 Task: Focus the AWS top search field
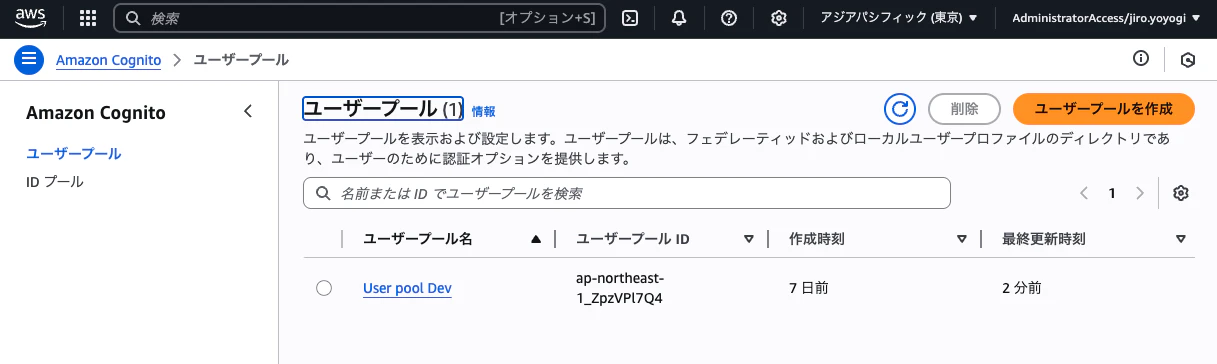pyautogui.click(x=359, y=18)
